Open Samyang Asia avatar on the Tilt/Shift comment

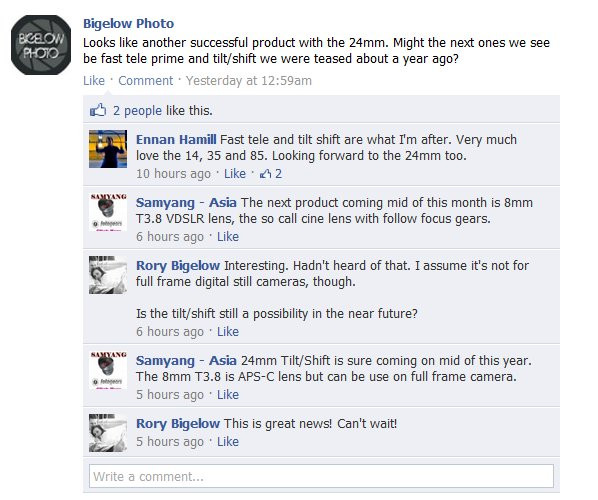(x=108, y=370)
